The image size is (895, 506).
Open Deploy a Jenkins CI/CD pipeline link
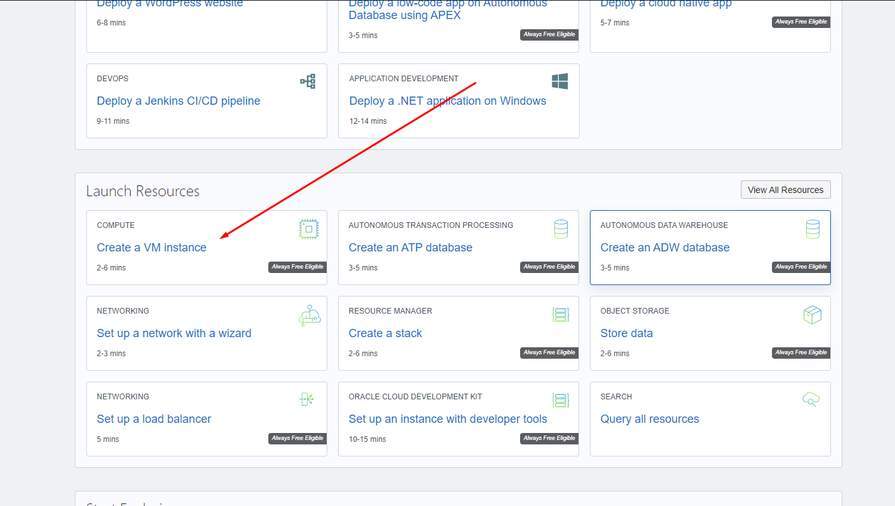click(x=178, y=101)
